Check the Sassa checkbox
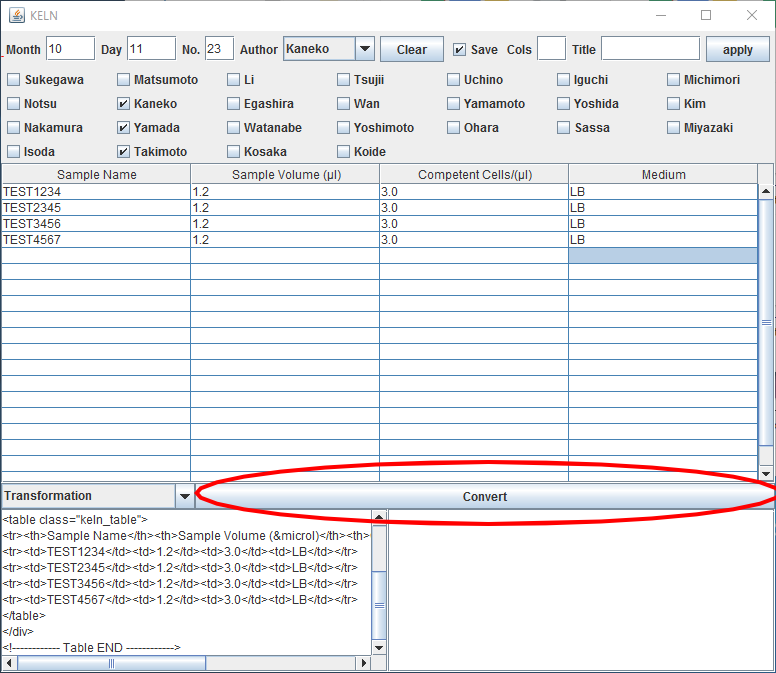The width and height of the screenshot is (776, 673). click(x=563, y=128)
